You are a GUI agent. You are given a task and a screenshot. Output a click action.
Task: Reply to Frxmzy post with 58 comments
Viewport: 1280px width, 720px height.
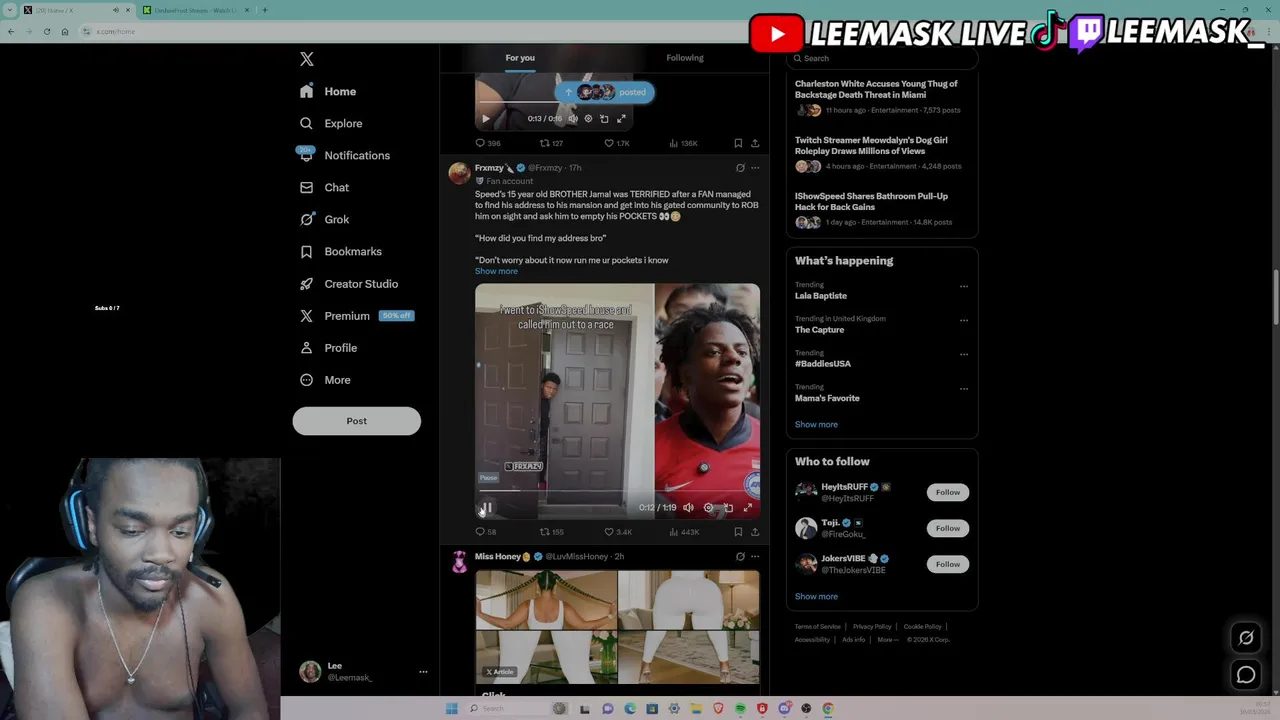click(486, 532)
